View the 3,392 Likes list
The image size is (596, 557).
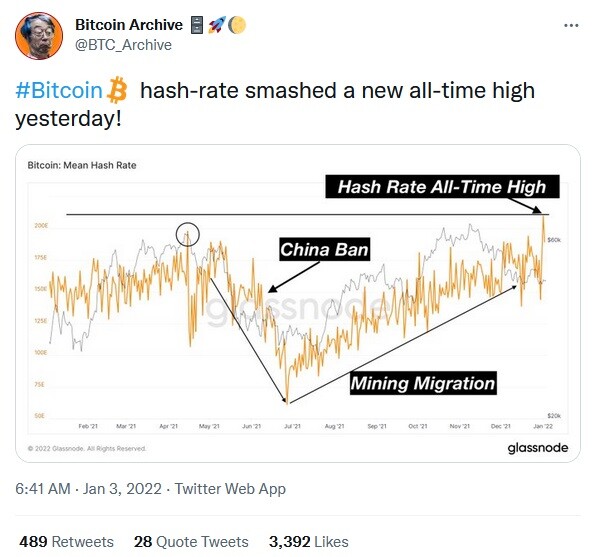coord(309,541)
